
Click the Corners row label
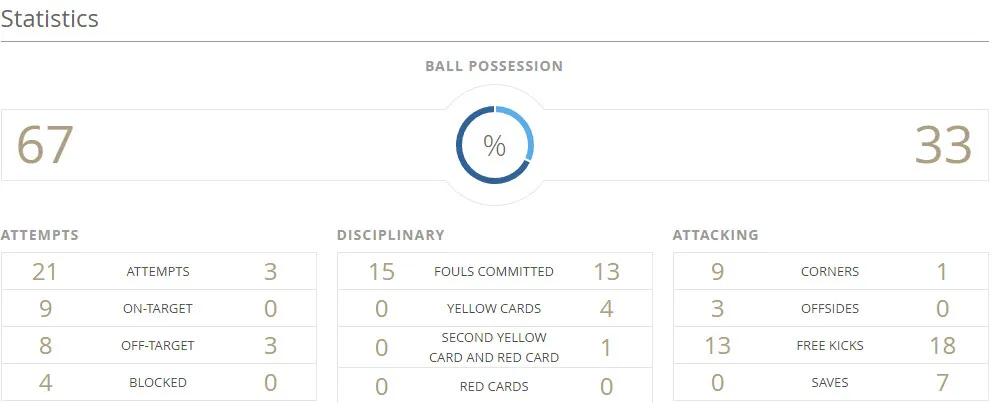click(830, 271)
